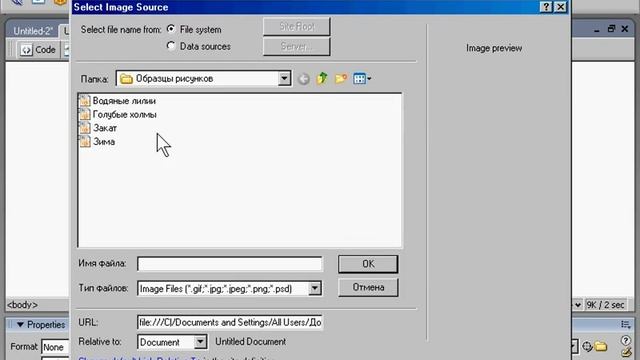Select the file named Водяные лилии
Screen dimensions: 640x360
[124, 101]
